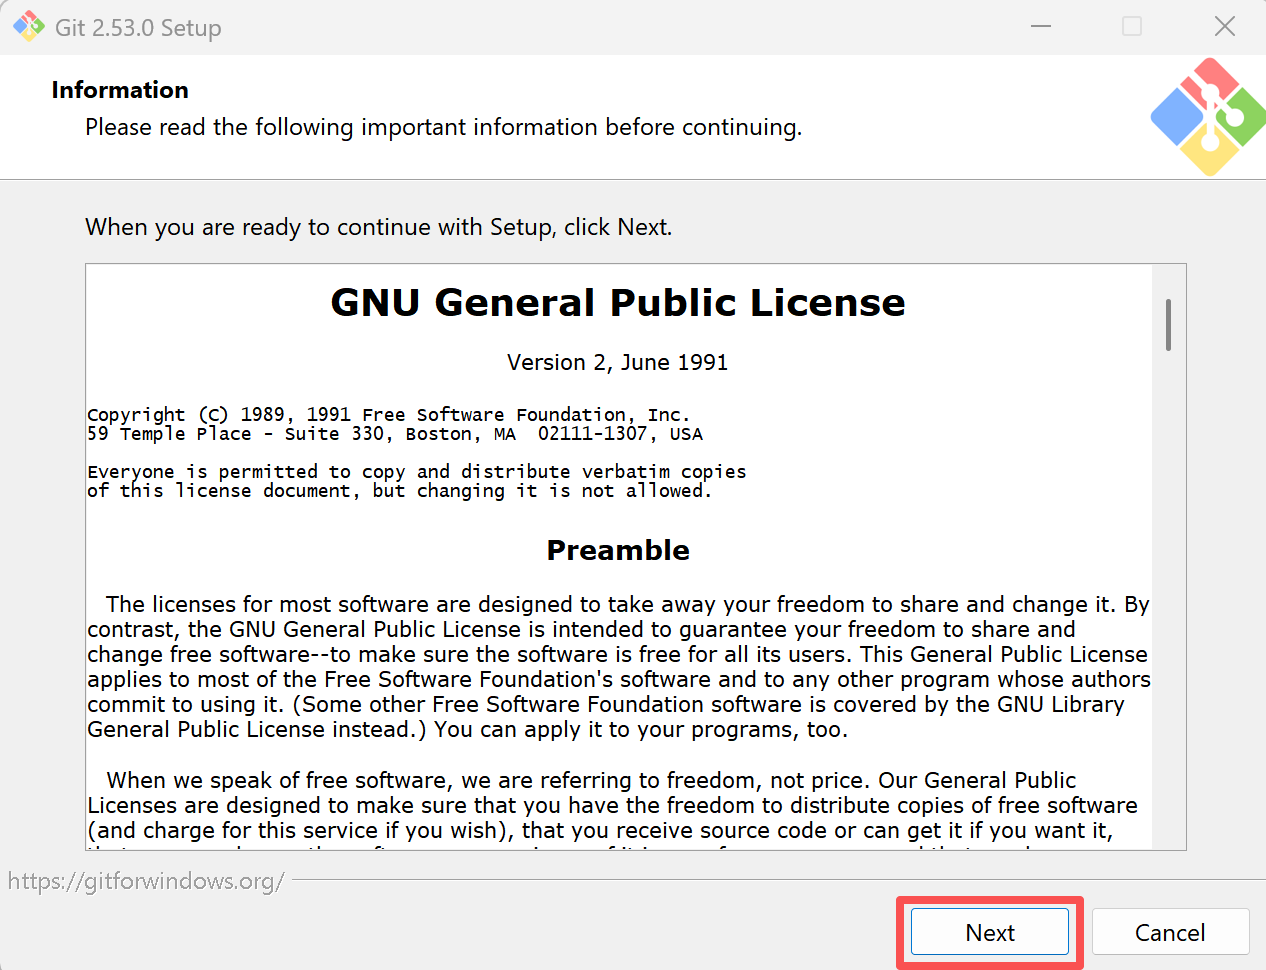Click the 'of this license document' line
Screen dimensions: 1266x970
point(400,491)
